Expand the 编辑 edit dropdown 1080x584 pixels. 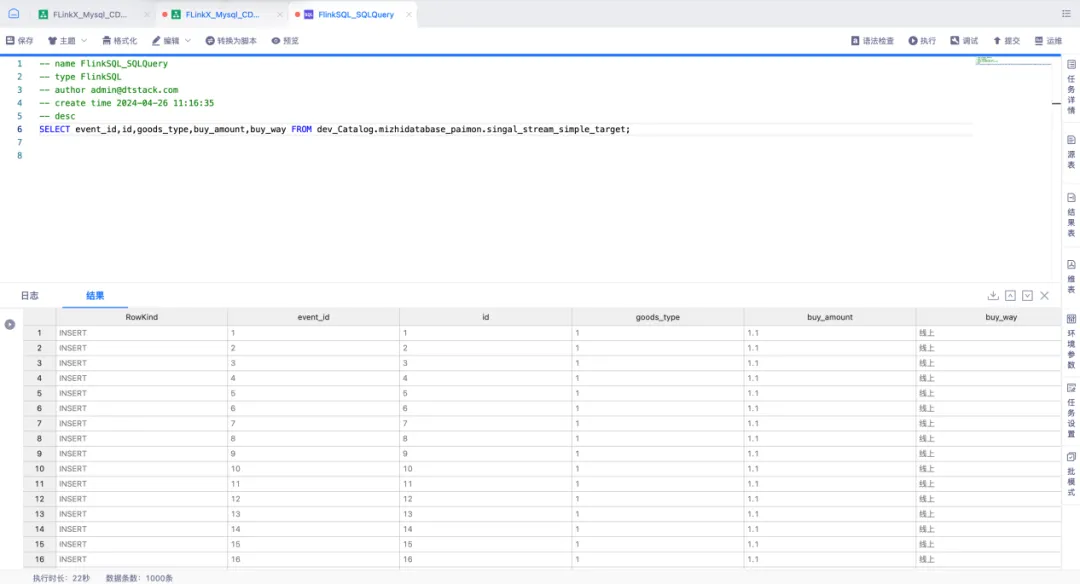(x=171, y=41)
